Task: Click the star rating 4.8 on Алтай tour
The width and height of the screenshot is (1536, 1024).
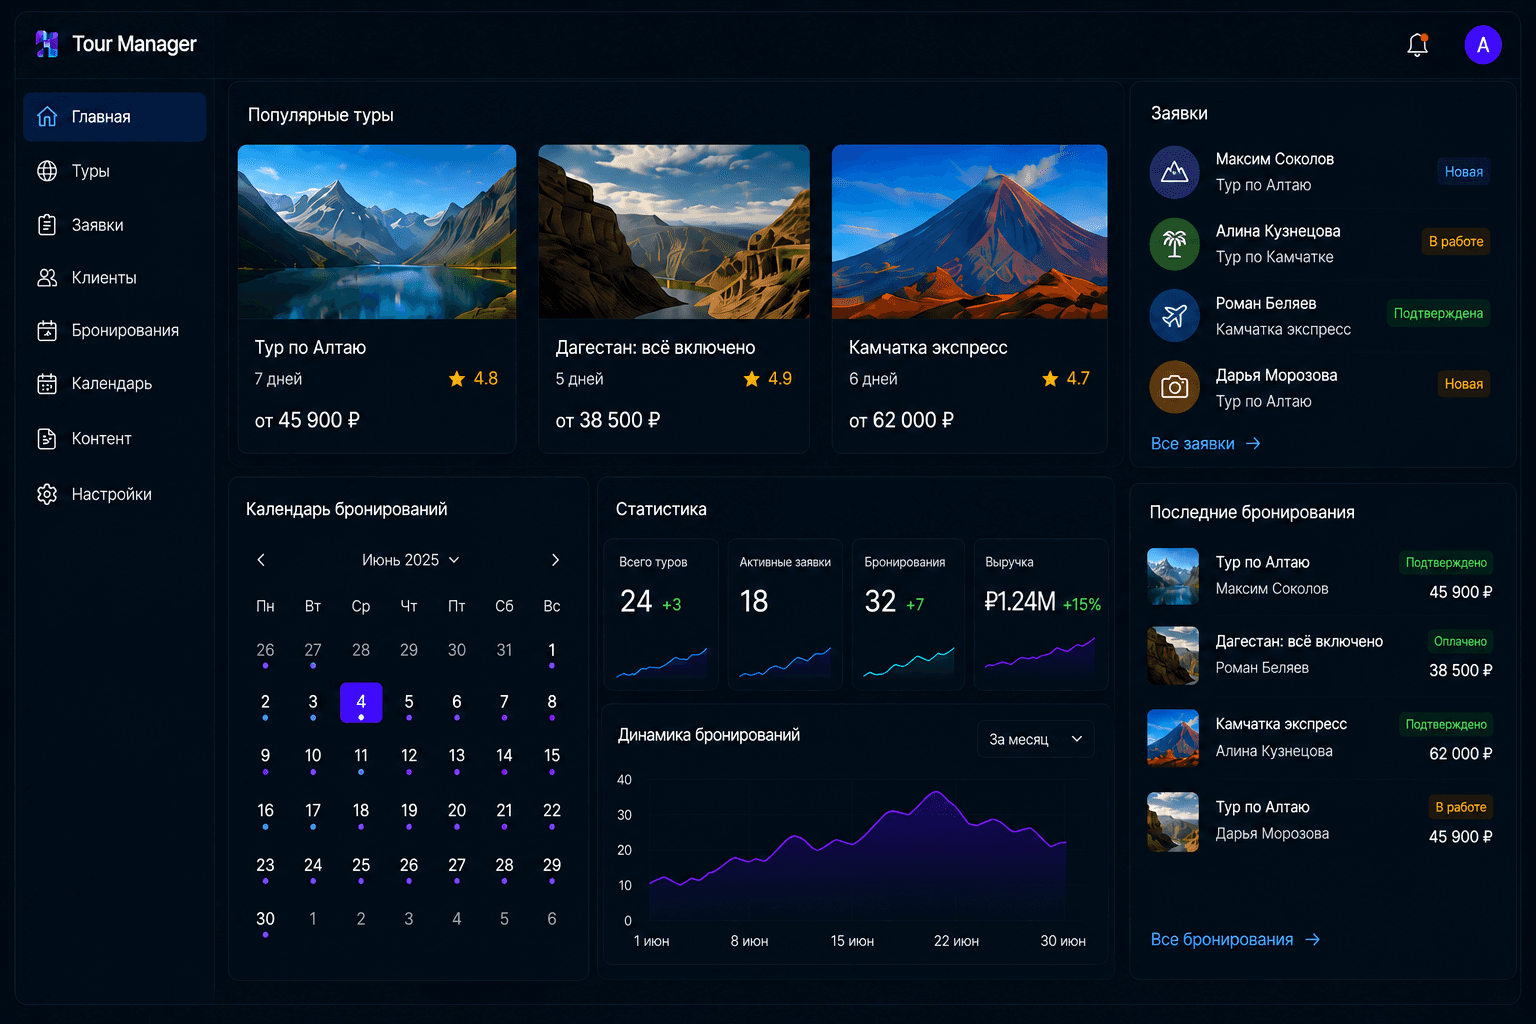Action: coord(474,379)
